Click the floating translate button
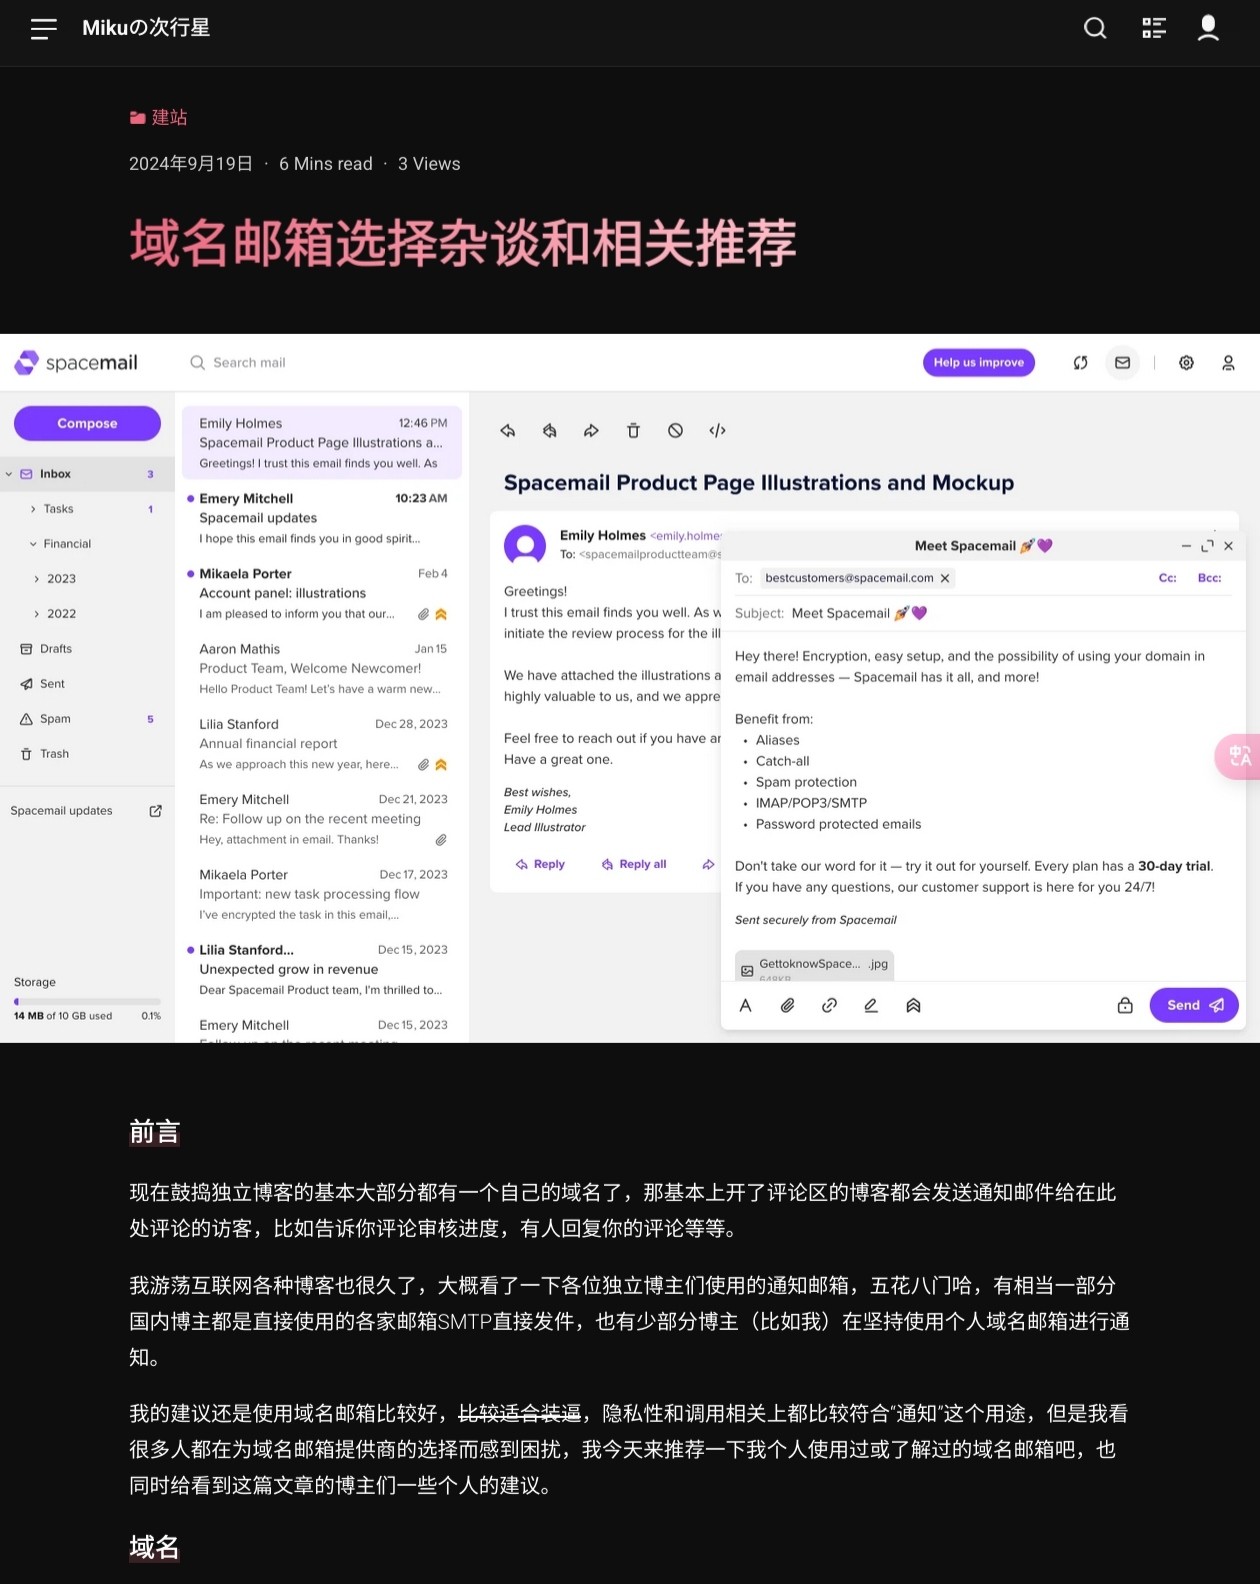This screenshot has width=1260, height=1584. click(x=1238, y=756)
